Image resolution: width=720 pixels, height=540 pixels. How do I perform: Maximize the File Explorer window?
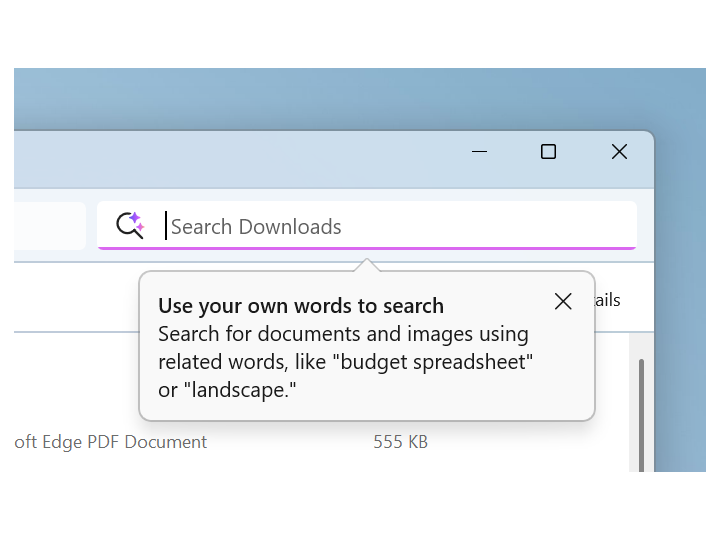pos(548,152)
